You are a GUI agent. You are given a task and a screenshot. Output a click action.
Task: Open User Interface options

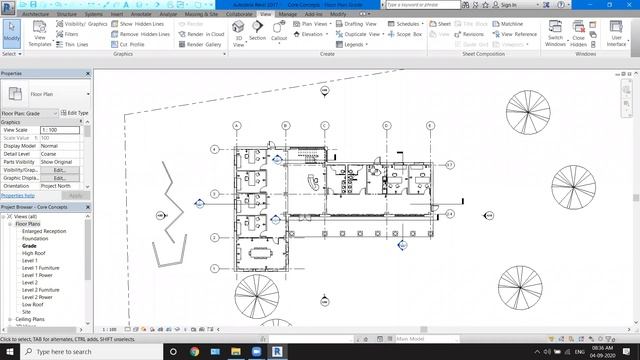(616, 34)
